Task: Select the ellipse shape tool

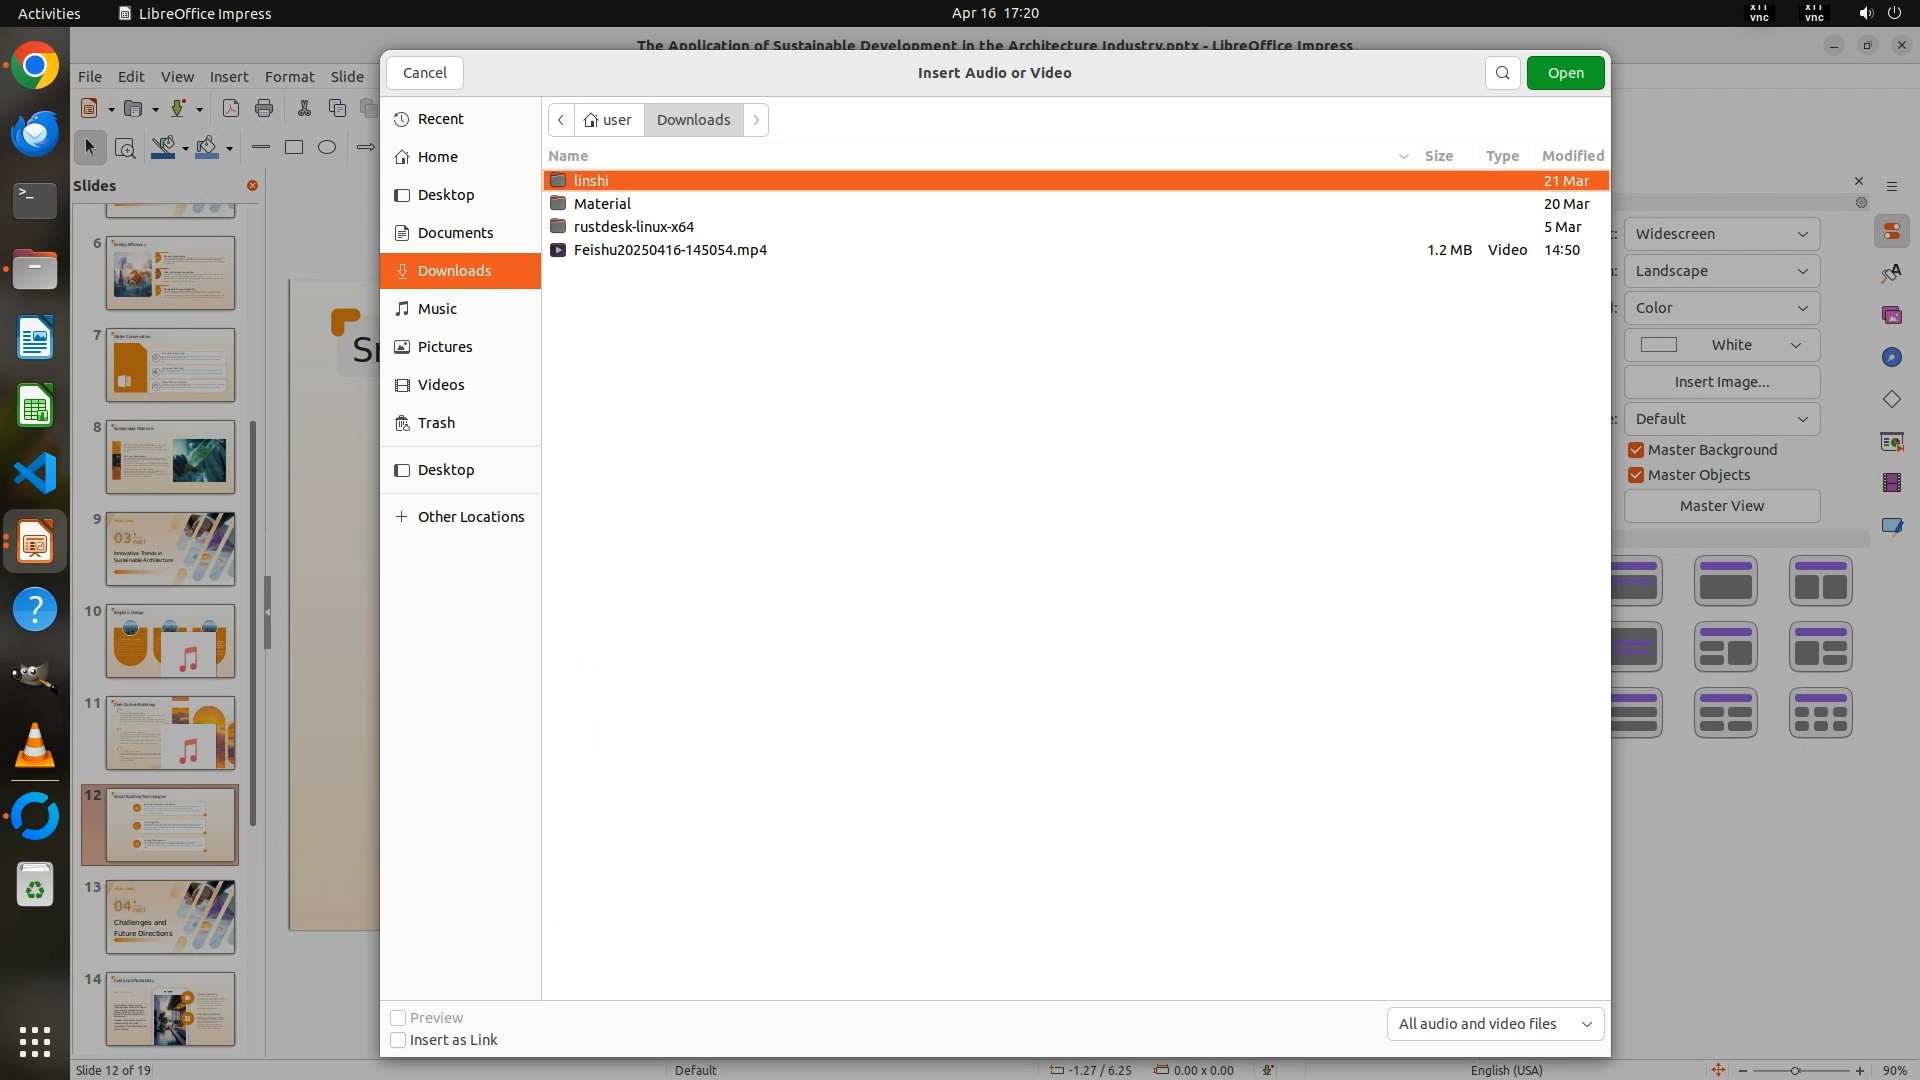Action: point(326,147)
